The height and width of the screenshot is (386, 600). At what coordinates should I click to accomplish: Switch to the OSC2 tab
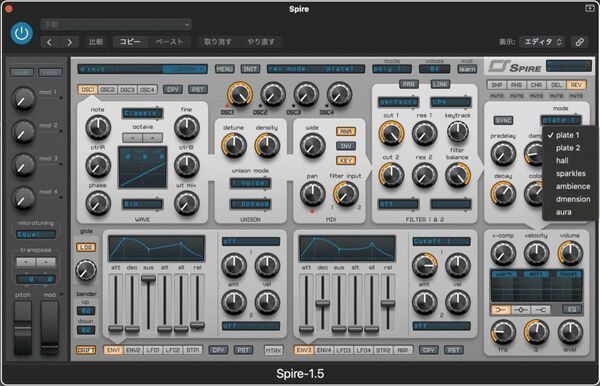108,90
